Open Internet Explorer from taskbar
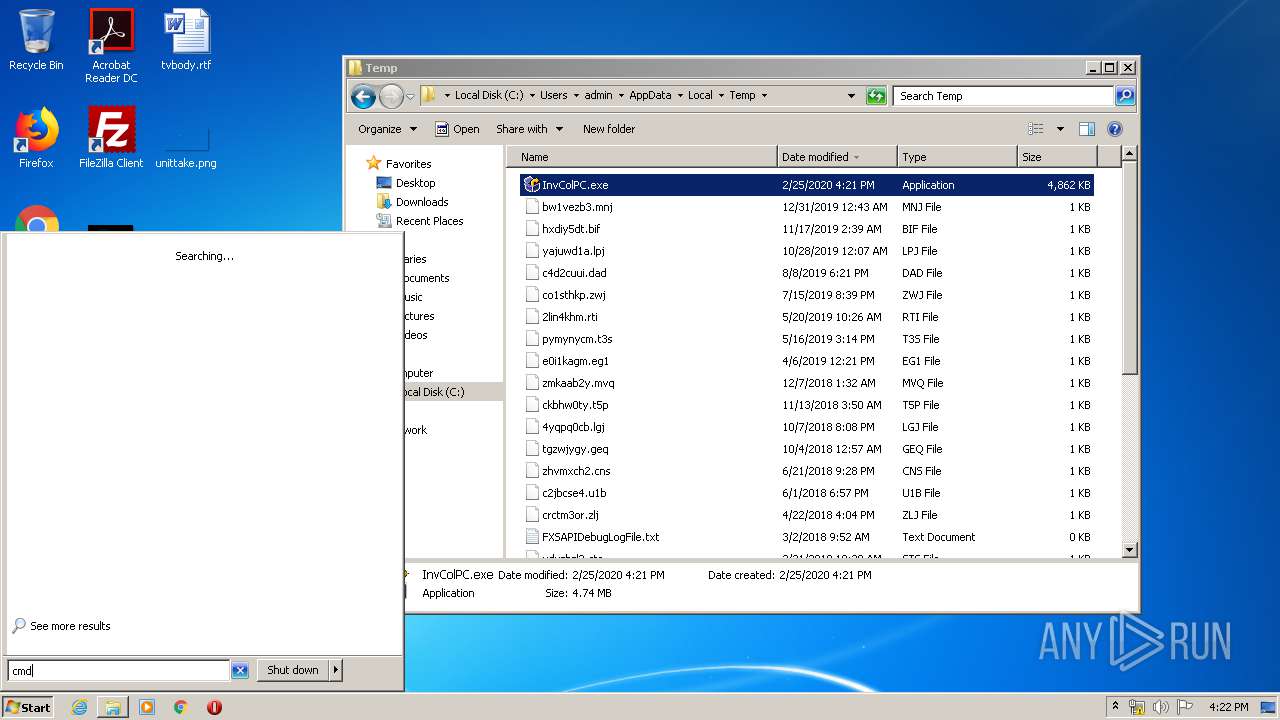This screenshot has width=1280, height=720. click(x=79, y=707)
